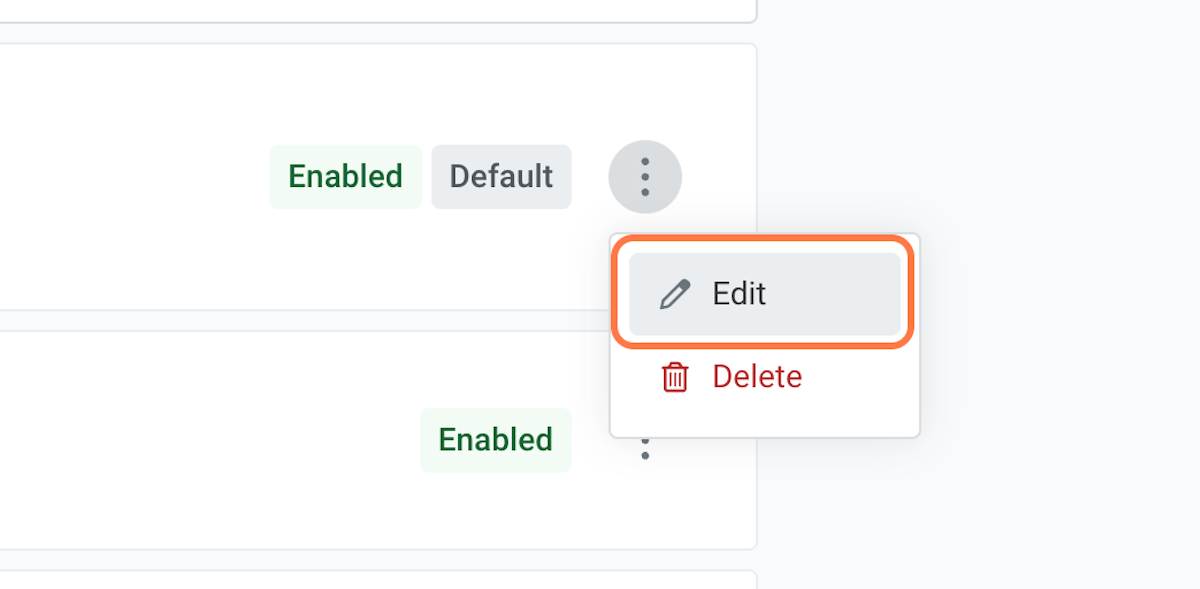Click the Default badge

[x=501, y=177]
